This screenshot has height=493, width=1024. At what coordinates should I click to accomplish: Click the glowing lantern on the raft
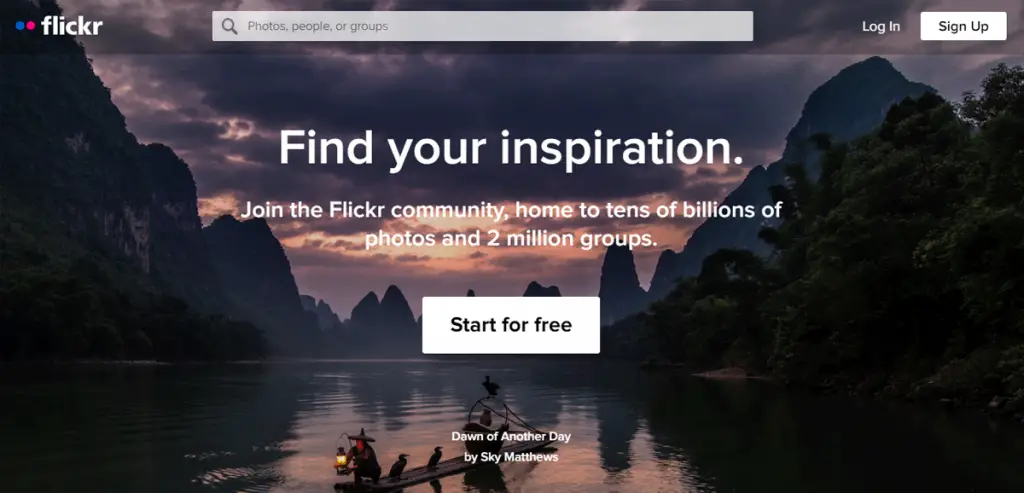coord(341,459)
